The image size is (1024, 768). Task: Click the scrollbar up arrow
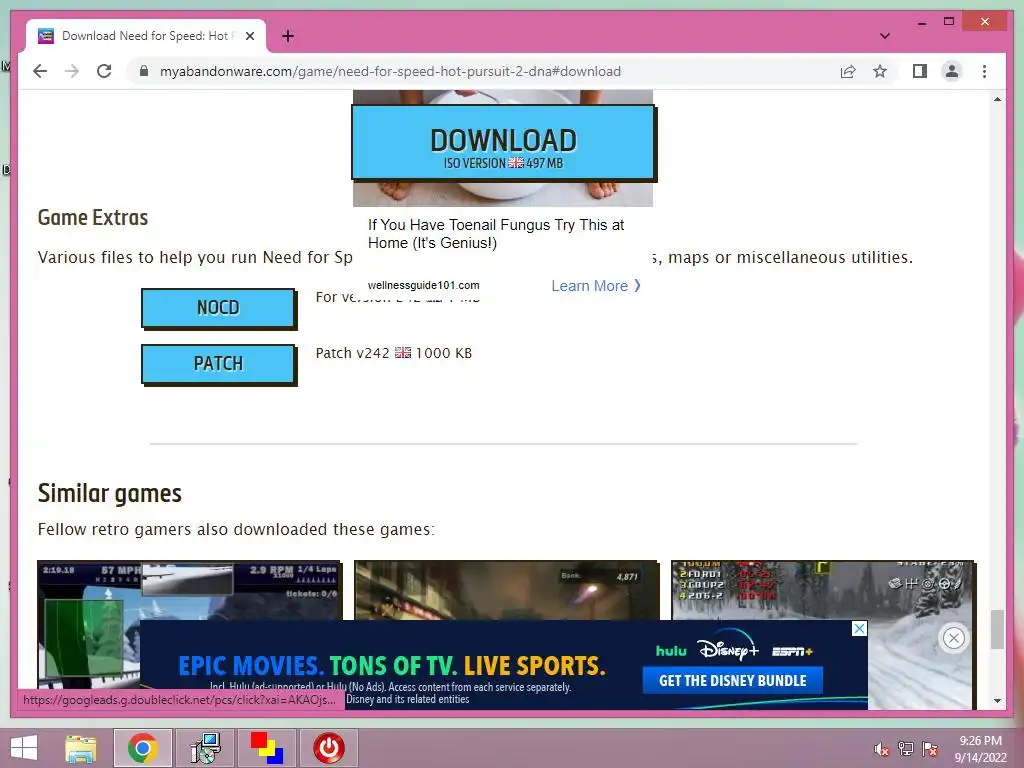(x=997, y=99)
